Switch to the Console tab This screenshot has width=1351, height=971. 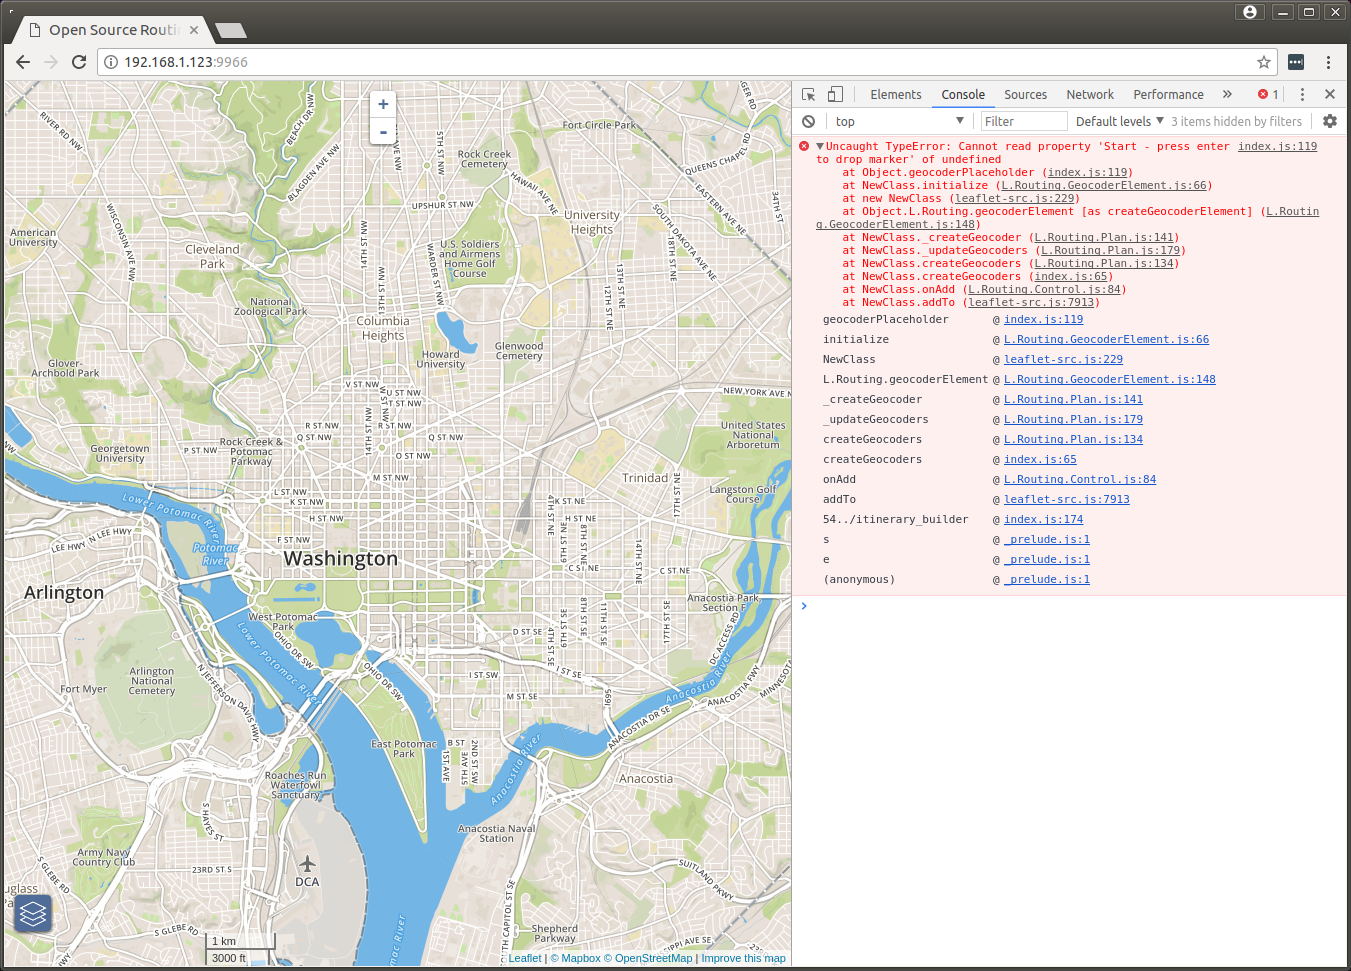962,94
